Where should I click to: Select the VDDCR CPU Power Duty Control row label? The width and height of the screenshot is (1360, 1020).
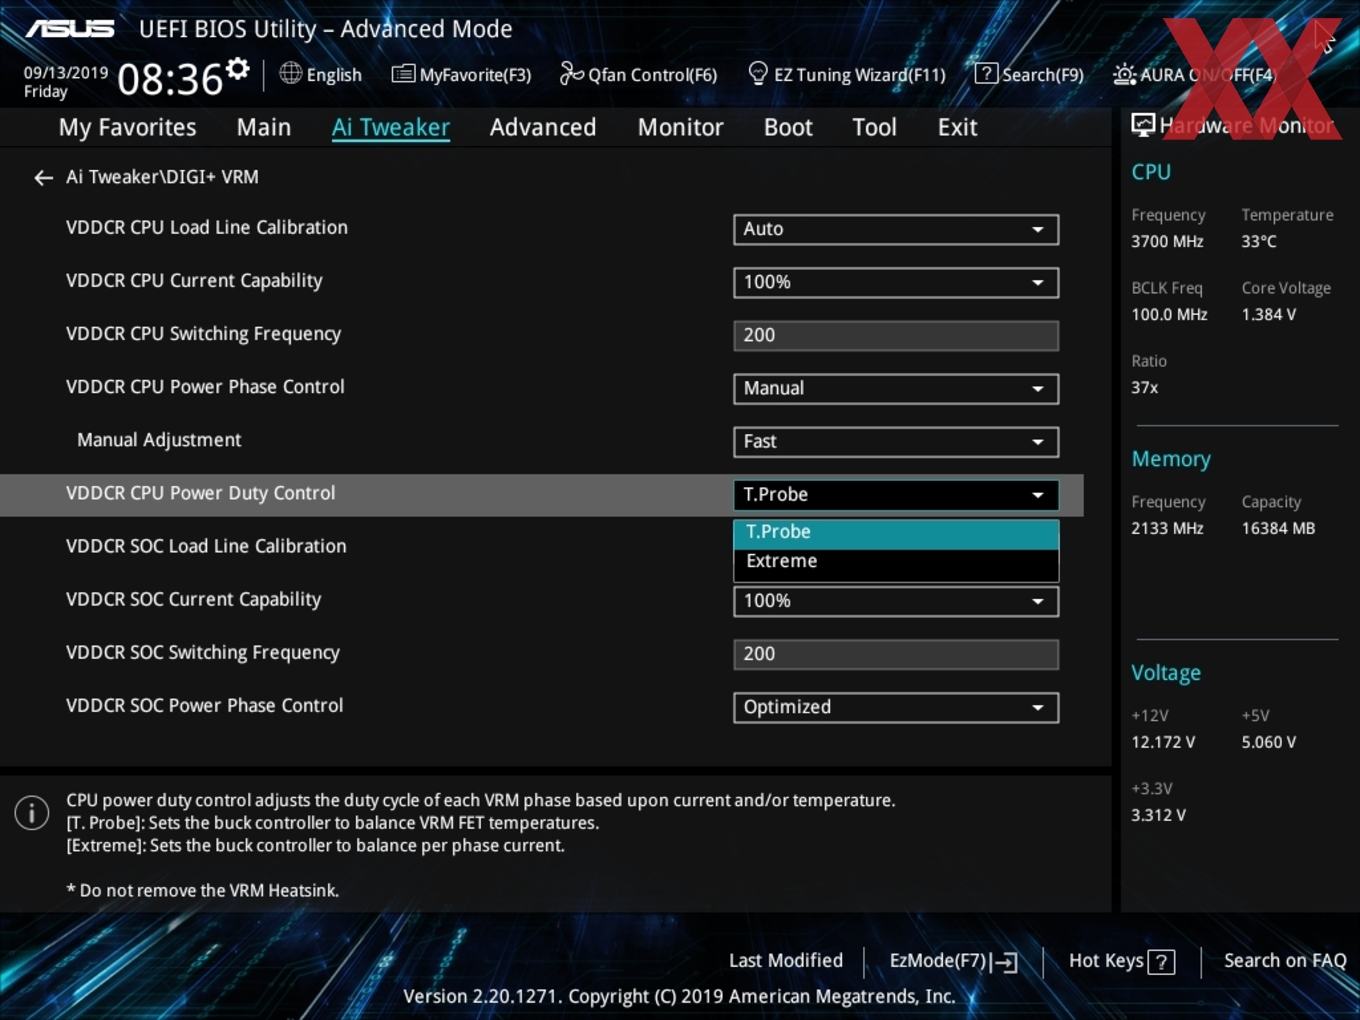tap(200, 493)
